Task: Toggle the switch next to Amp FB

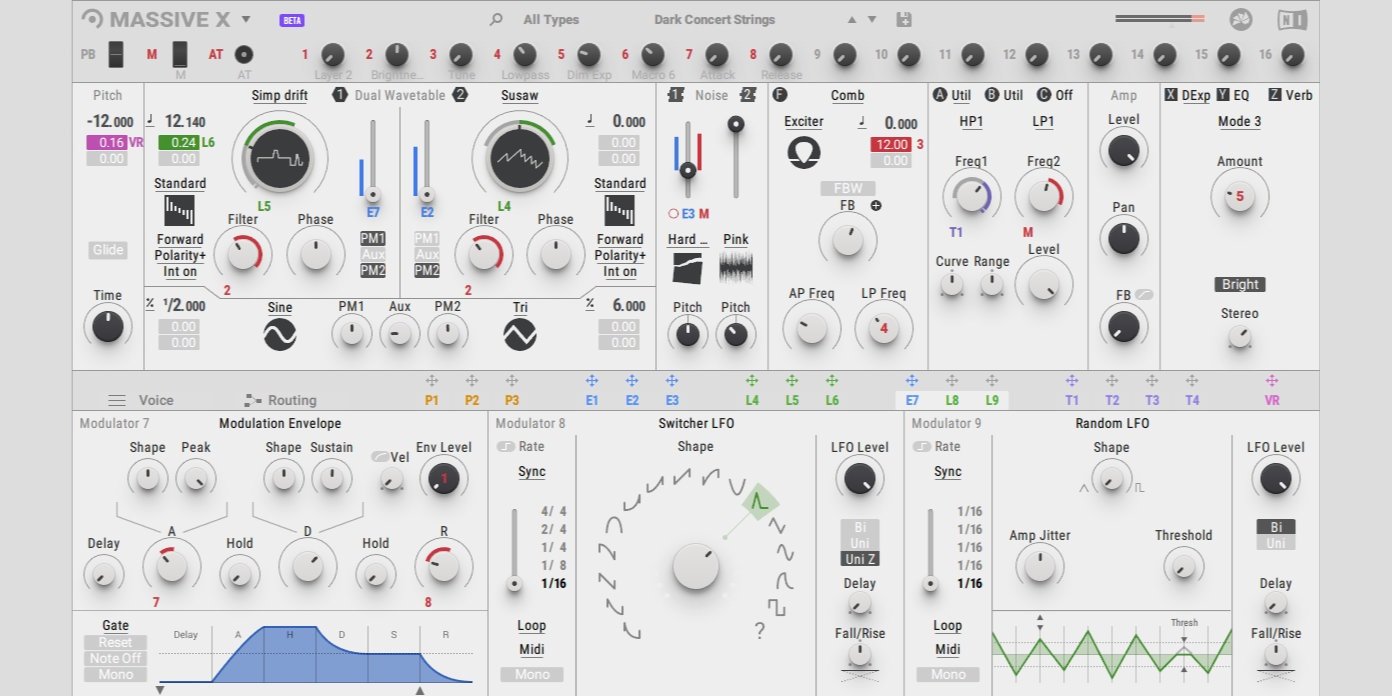Action: pos(1144,295)
